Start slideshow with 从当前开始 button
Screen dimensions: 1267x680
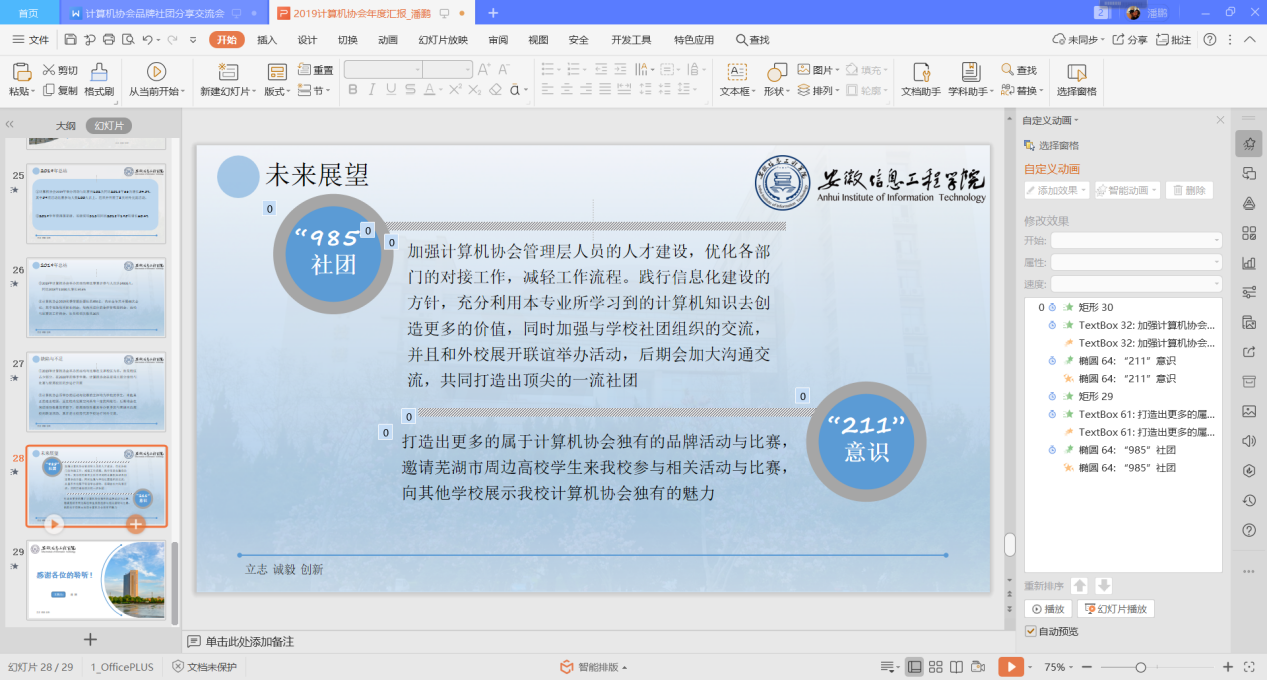pyautogui.click(x=157, y=80)
